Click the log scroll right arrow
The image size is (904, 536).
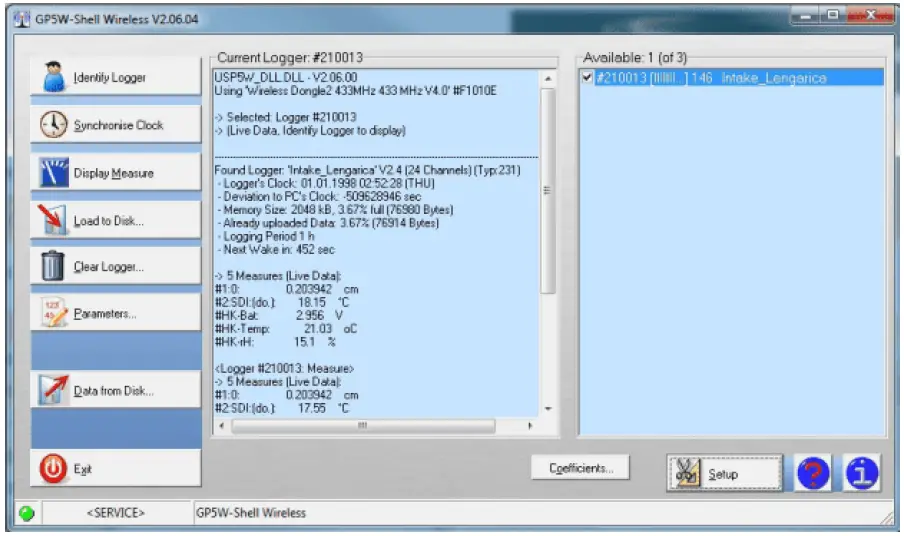(x=530, y=426)
